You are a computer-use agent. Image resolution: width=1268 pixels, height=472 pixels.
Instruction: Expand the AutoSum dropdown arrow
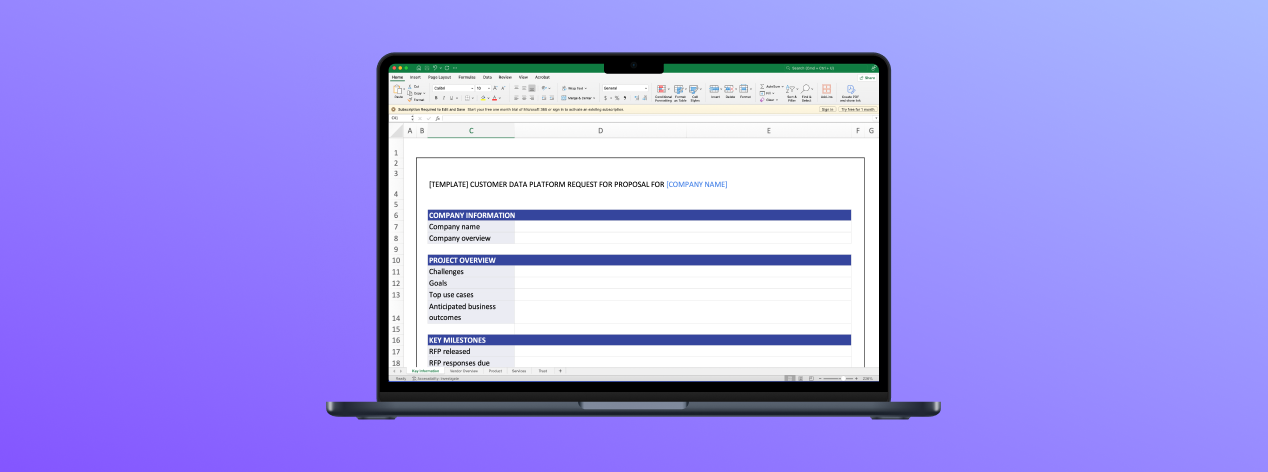[782, 86]
